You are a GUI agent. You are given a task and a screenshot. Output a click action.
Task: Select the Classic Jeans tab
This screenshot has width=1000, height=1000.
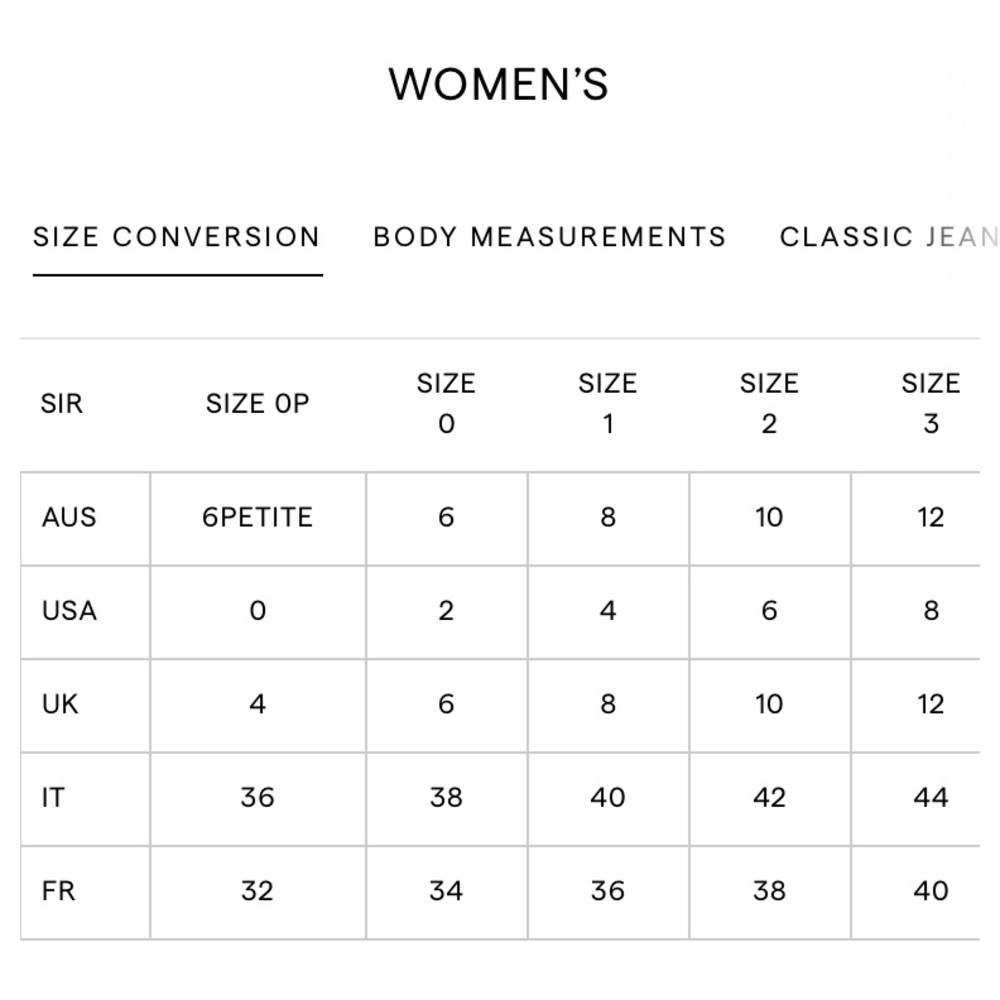pyautogui.click(x=889, y=237)
